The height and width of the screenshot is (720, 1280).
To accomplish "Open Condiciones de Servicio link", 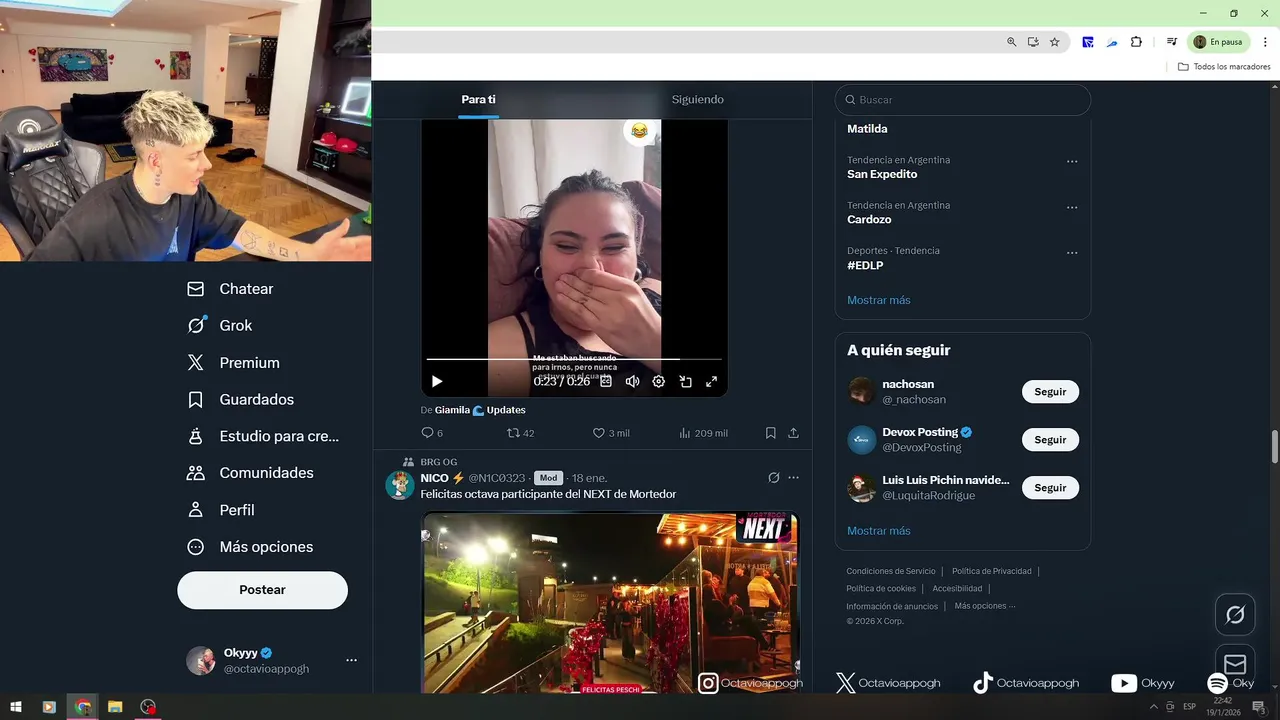I will click(x=891, y=571).
